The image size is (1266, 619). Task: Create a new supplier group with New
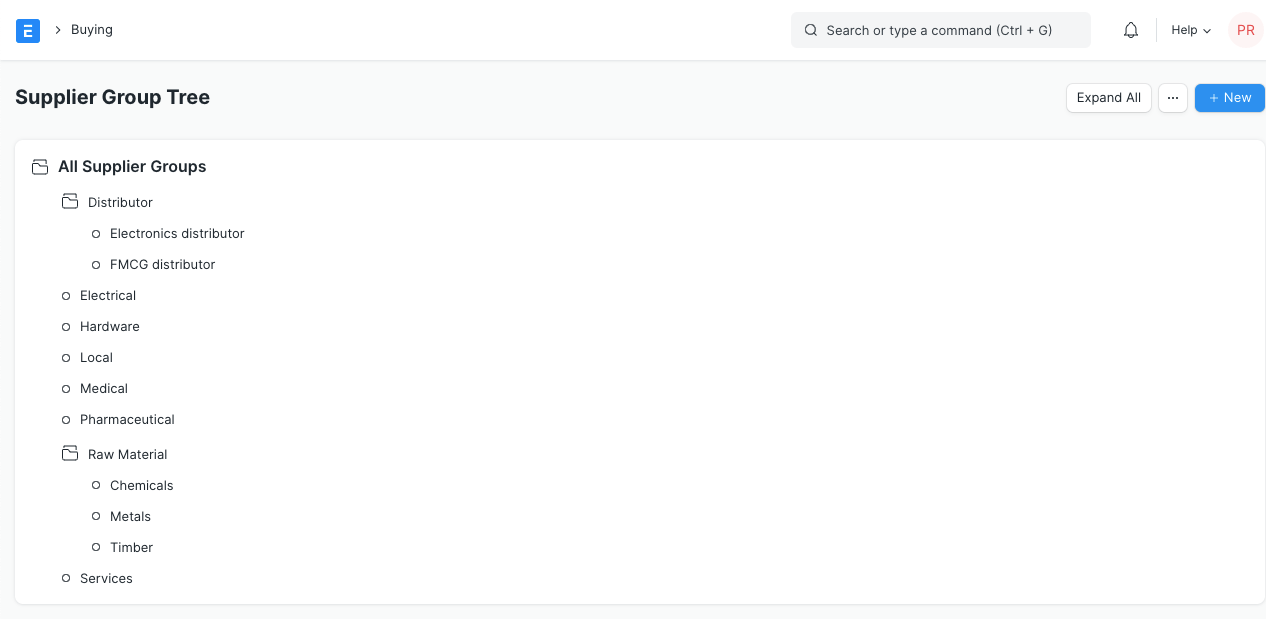click(x=1229, y=98)
